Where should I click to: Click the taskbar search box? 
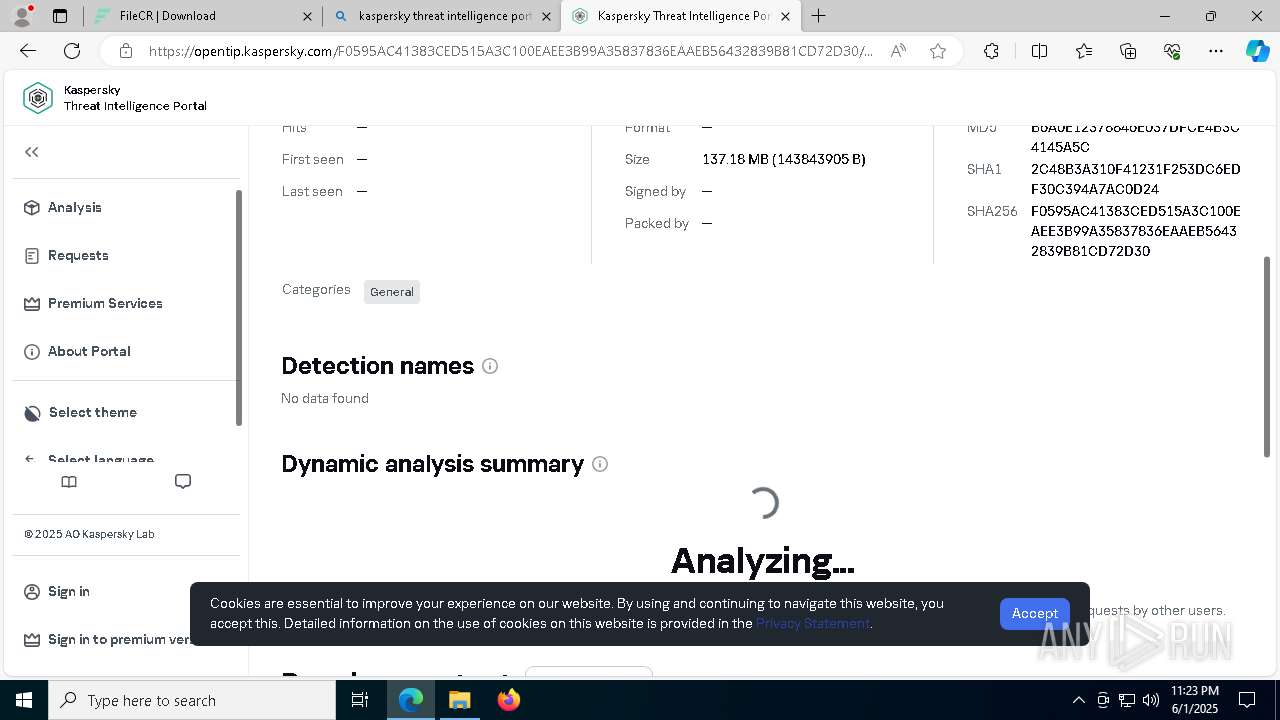[x=192, y=700]
